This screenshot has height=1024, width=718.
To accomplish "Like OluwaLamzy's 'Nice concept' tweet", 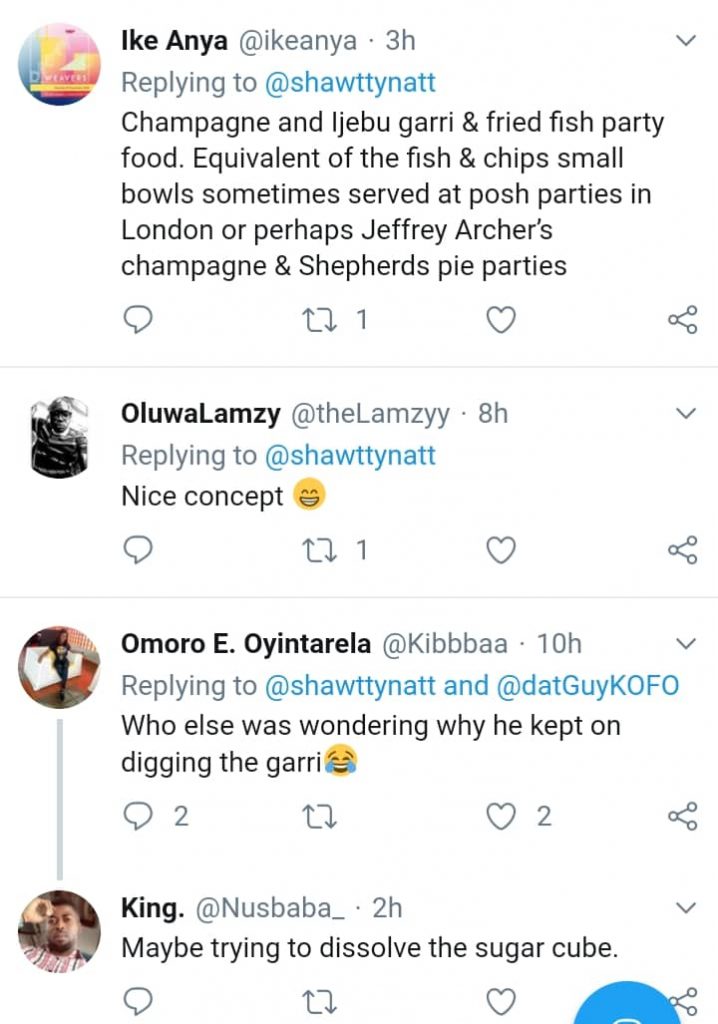I will click(x=500, y=549).
